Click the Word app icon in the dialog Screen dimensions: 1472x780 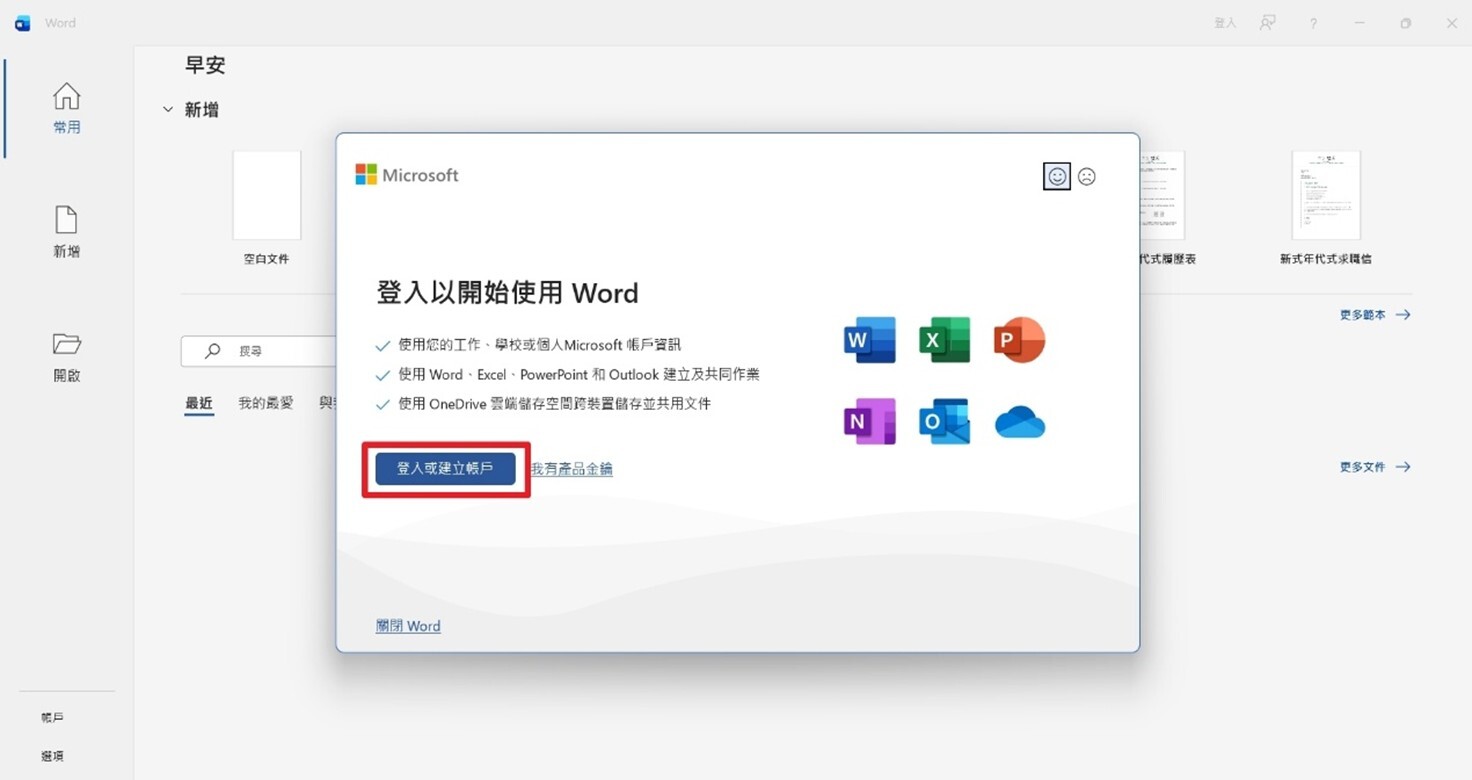coord(869,340)
